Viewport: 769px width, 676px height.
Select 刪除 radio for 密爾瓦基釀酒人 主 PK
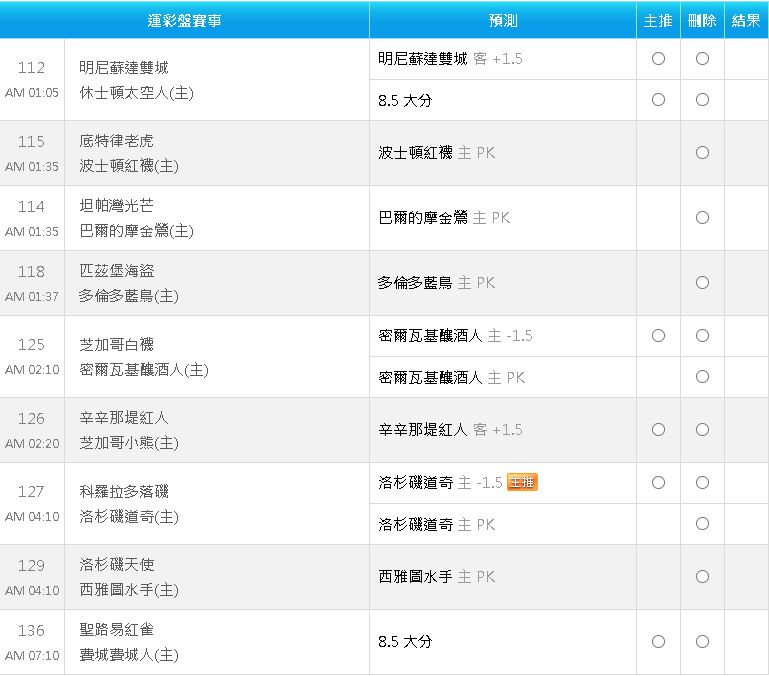coord(702,377)
